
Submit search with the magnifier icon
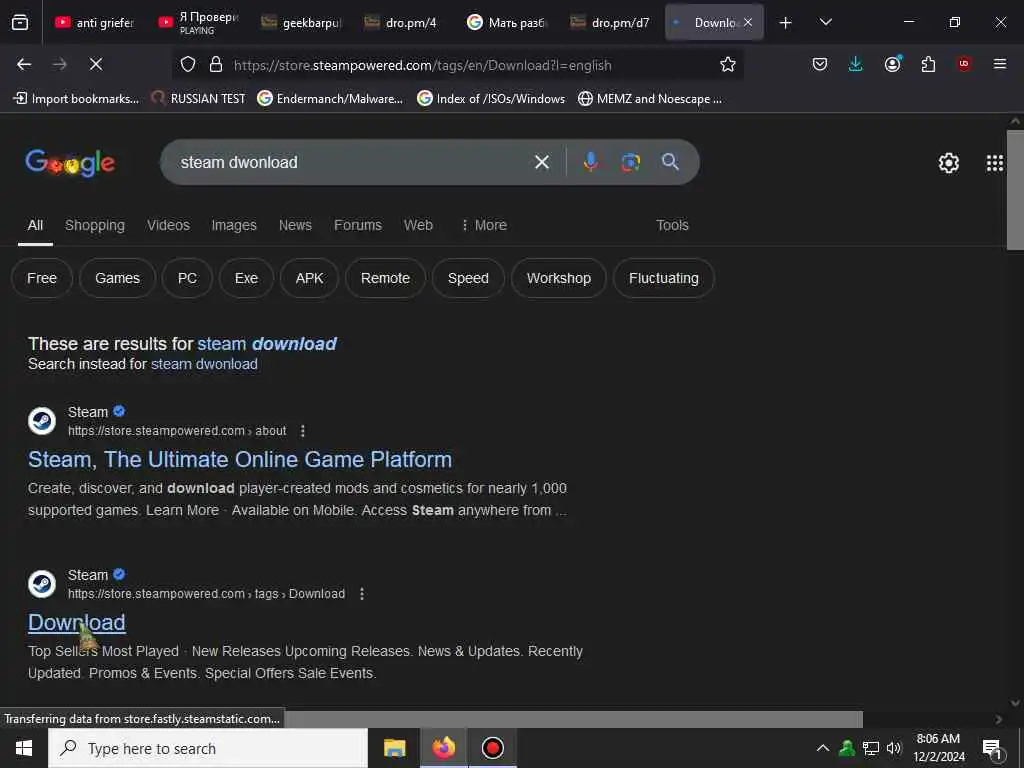670,162
